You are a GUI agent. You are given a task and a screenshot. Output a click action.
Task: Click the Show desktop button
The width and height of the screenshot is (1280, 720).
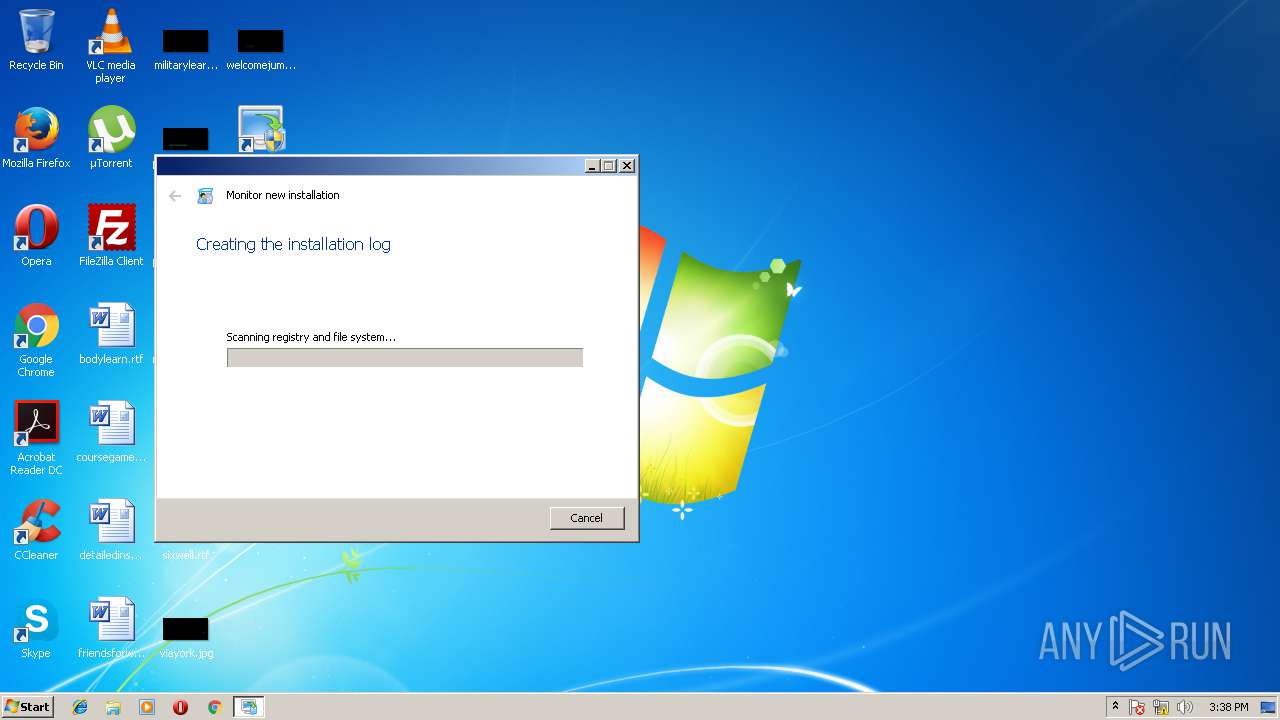point(1270,707)
